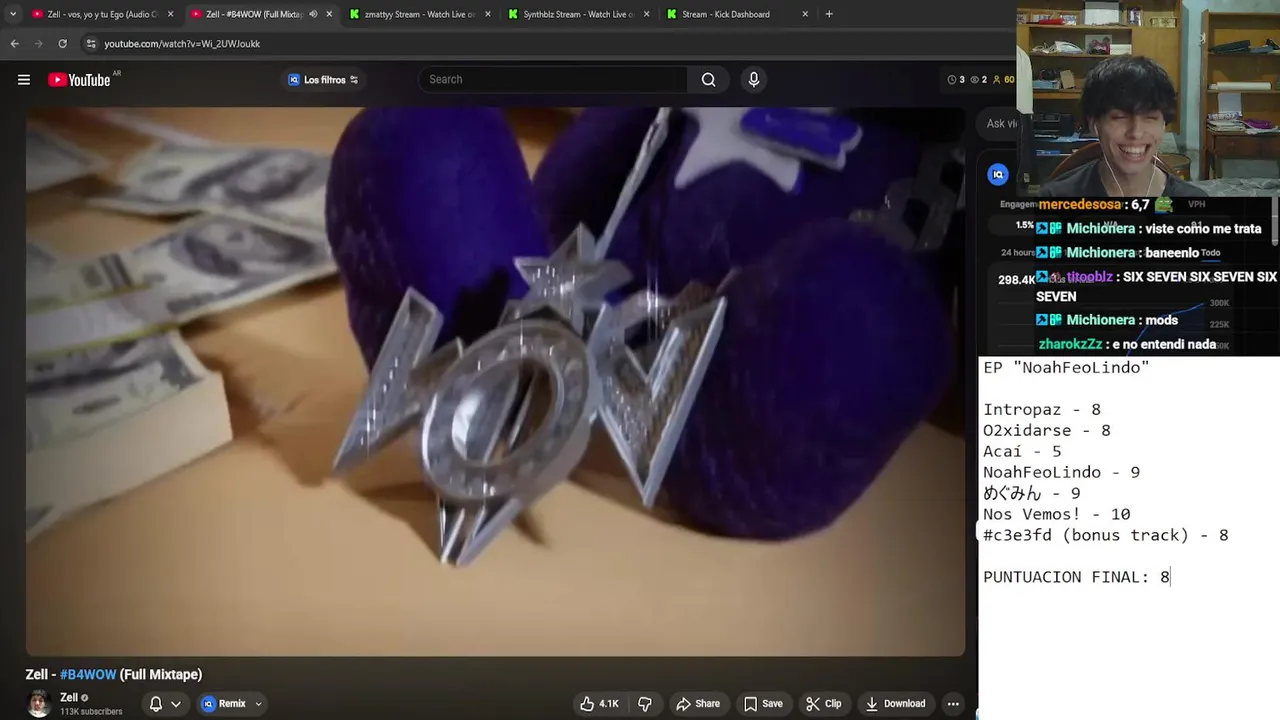Click 'PUNTUACION FINAL: 8' line
This screenshot has width=1280, height=720.
click(1076, 577)
